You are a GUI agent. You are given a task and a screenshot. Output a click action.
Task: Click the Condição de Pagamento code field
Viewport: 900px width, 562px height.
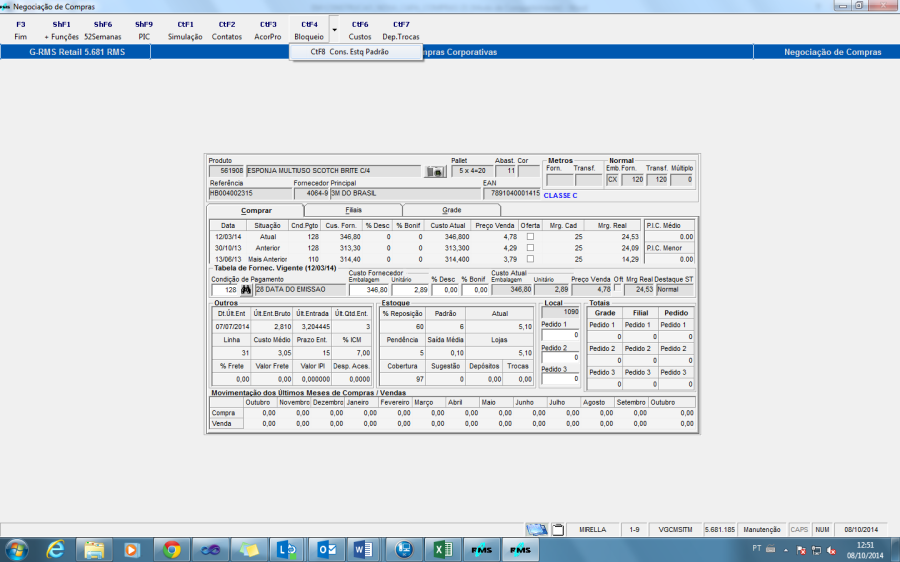pyautogui.click(x=225, y=290)
